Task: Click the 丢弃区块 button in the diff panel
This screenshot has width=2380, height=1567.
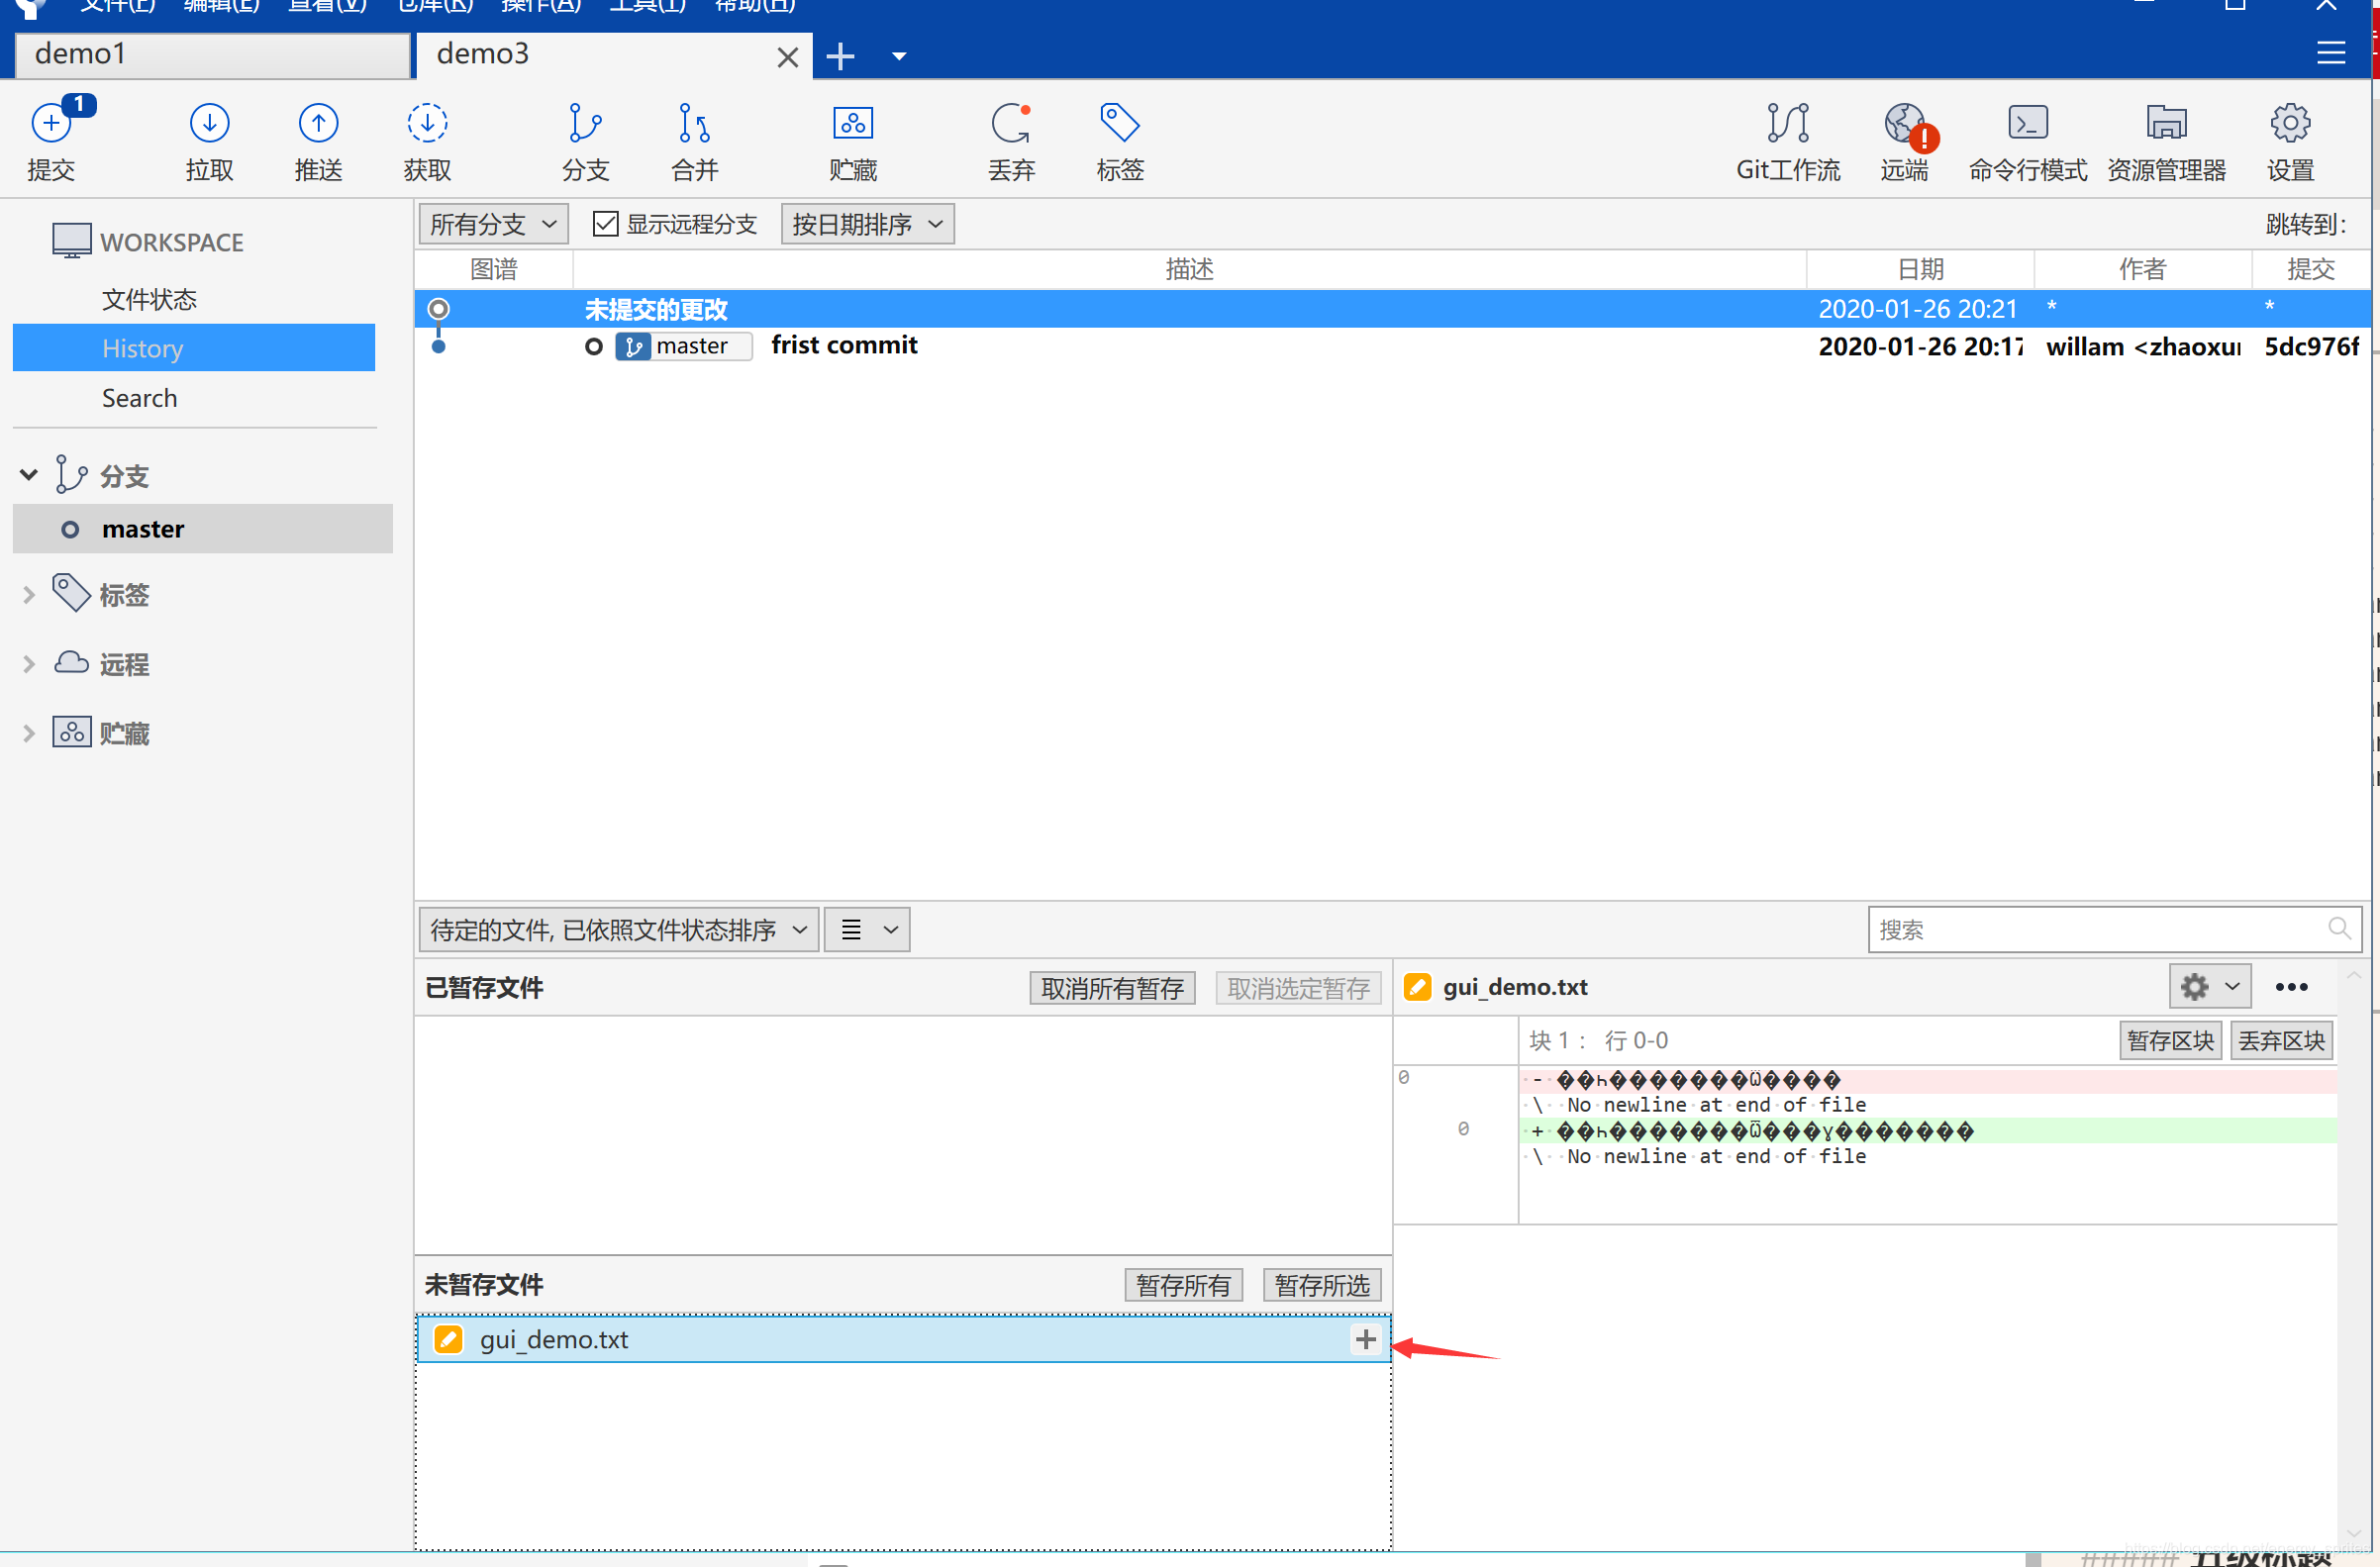Action: 2281,1041
